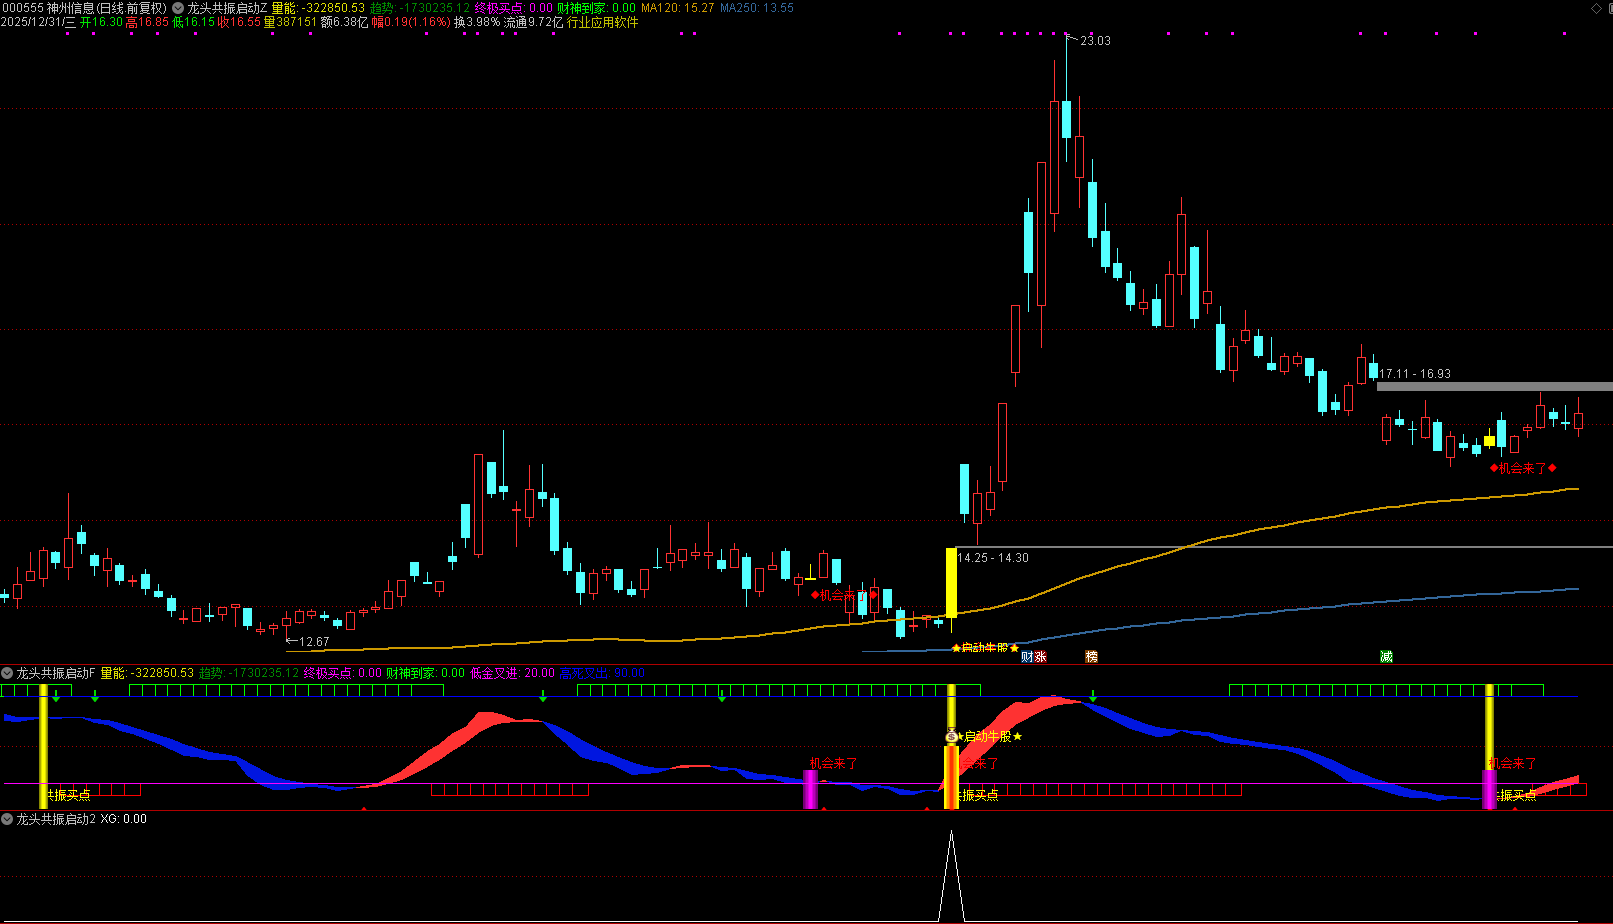Click the XG signal spike in bottom panel
The width and height of the screenshot is (1613, 924).
[951, 870]
